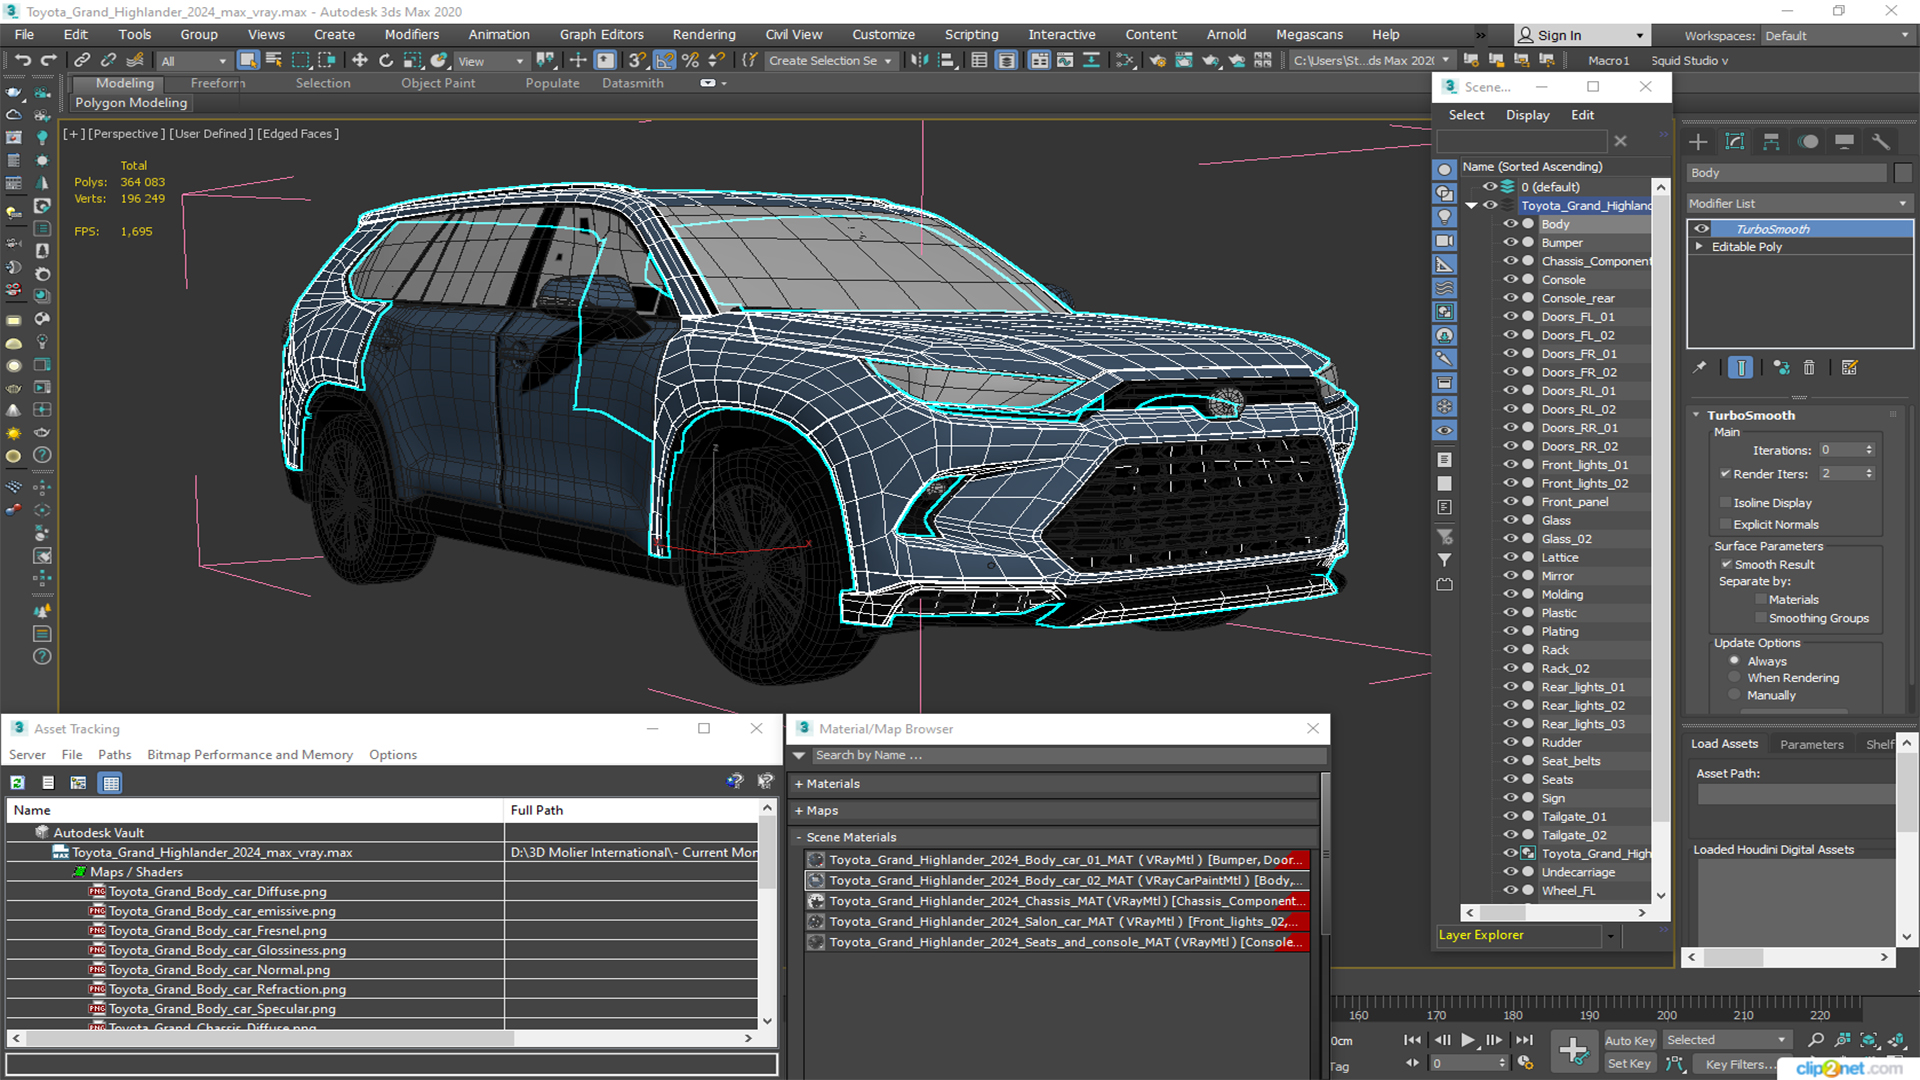Screen dimensions: 1920x1080
Task: Hide the Bumper object via eye icon
Action: coord(1510,243)
